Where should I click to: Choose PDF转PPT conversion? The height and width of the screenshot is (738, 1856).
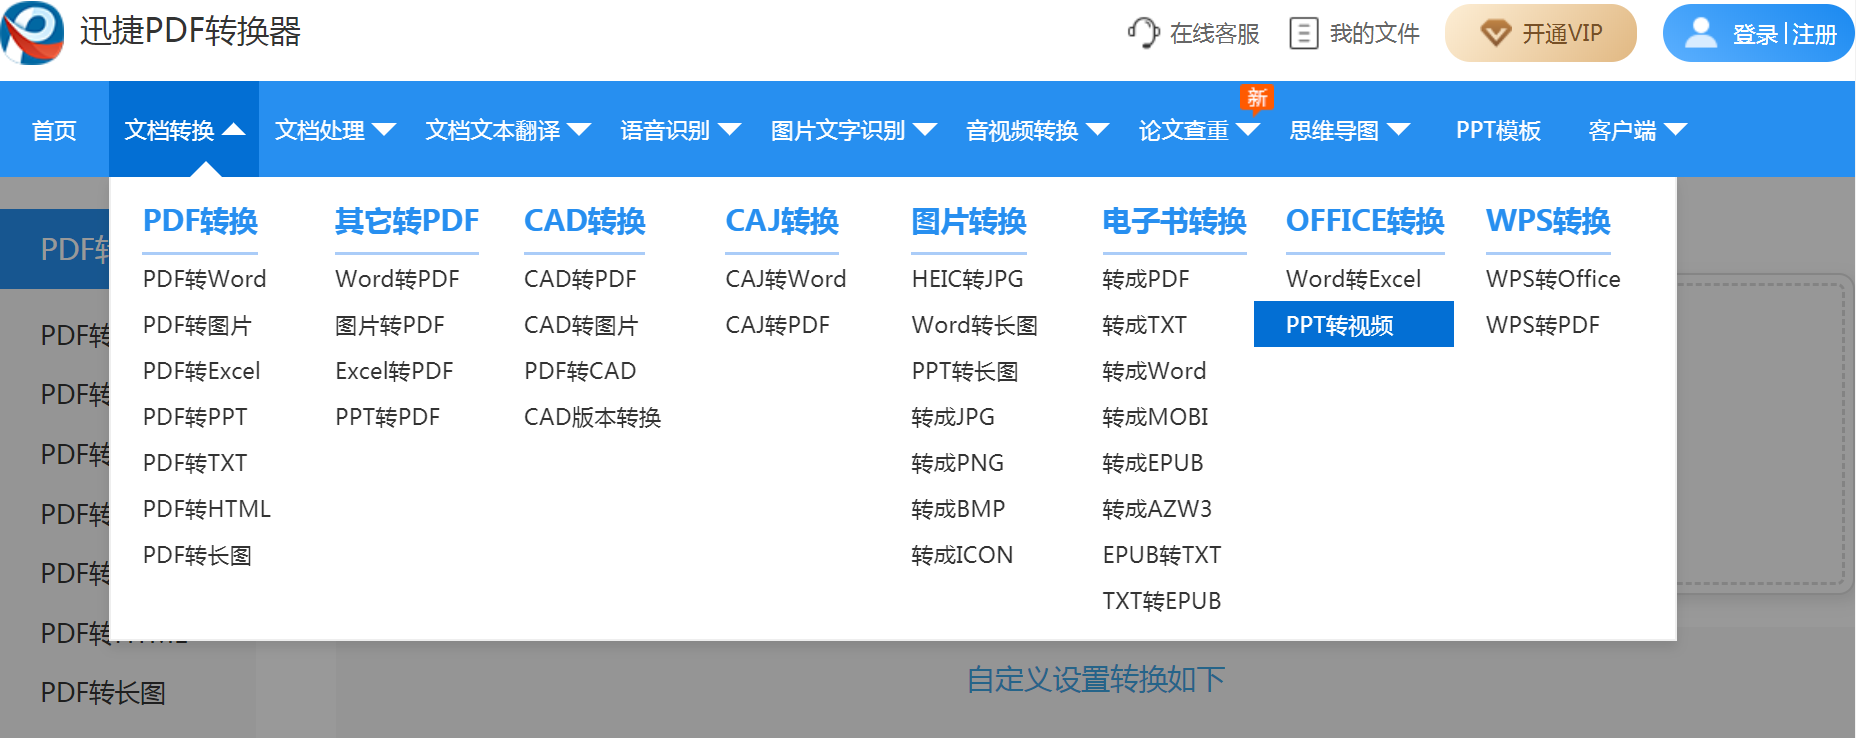[195, 417]
